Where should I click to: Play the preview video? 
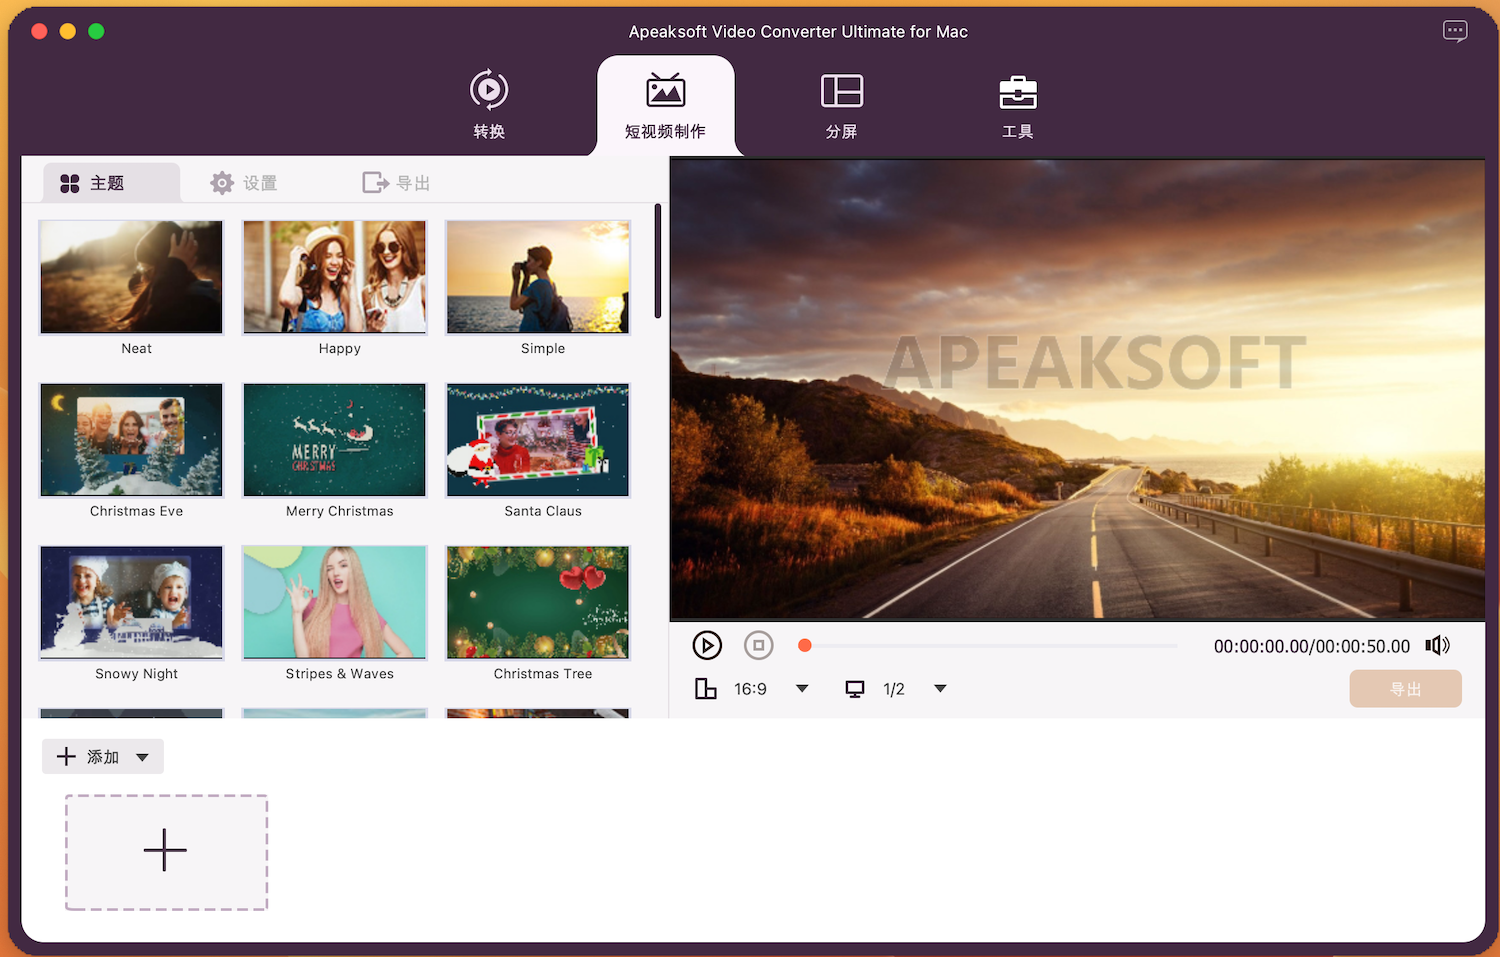pyautogui.click(x=707, y=646)
